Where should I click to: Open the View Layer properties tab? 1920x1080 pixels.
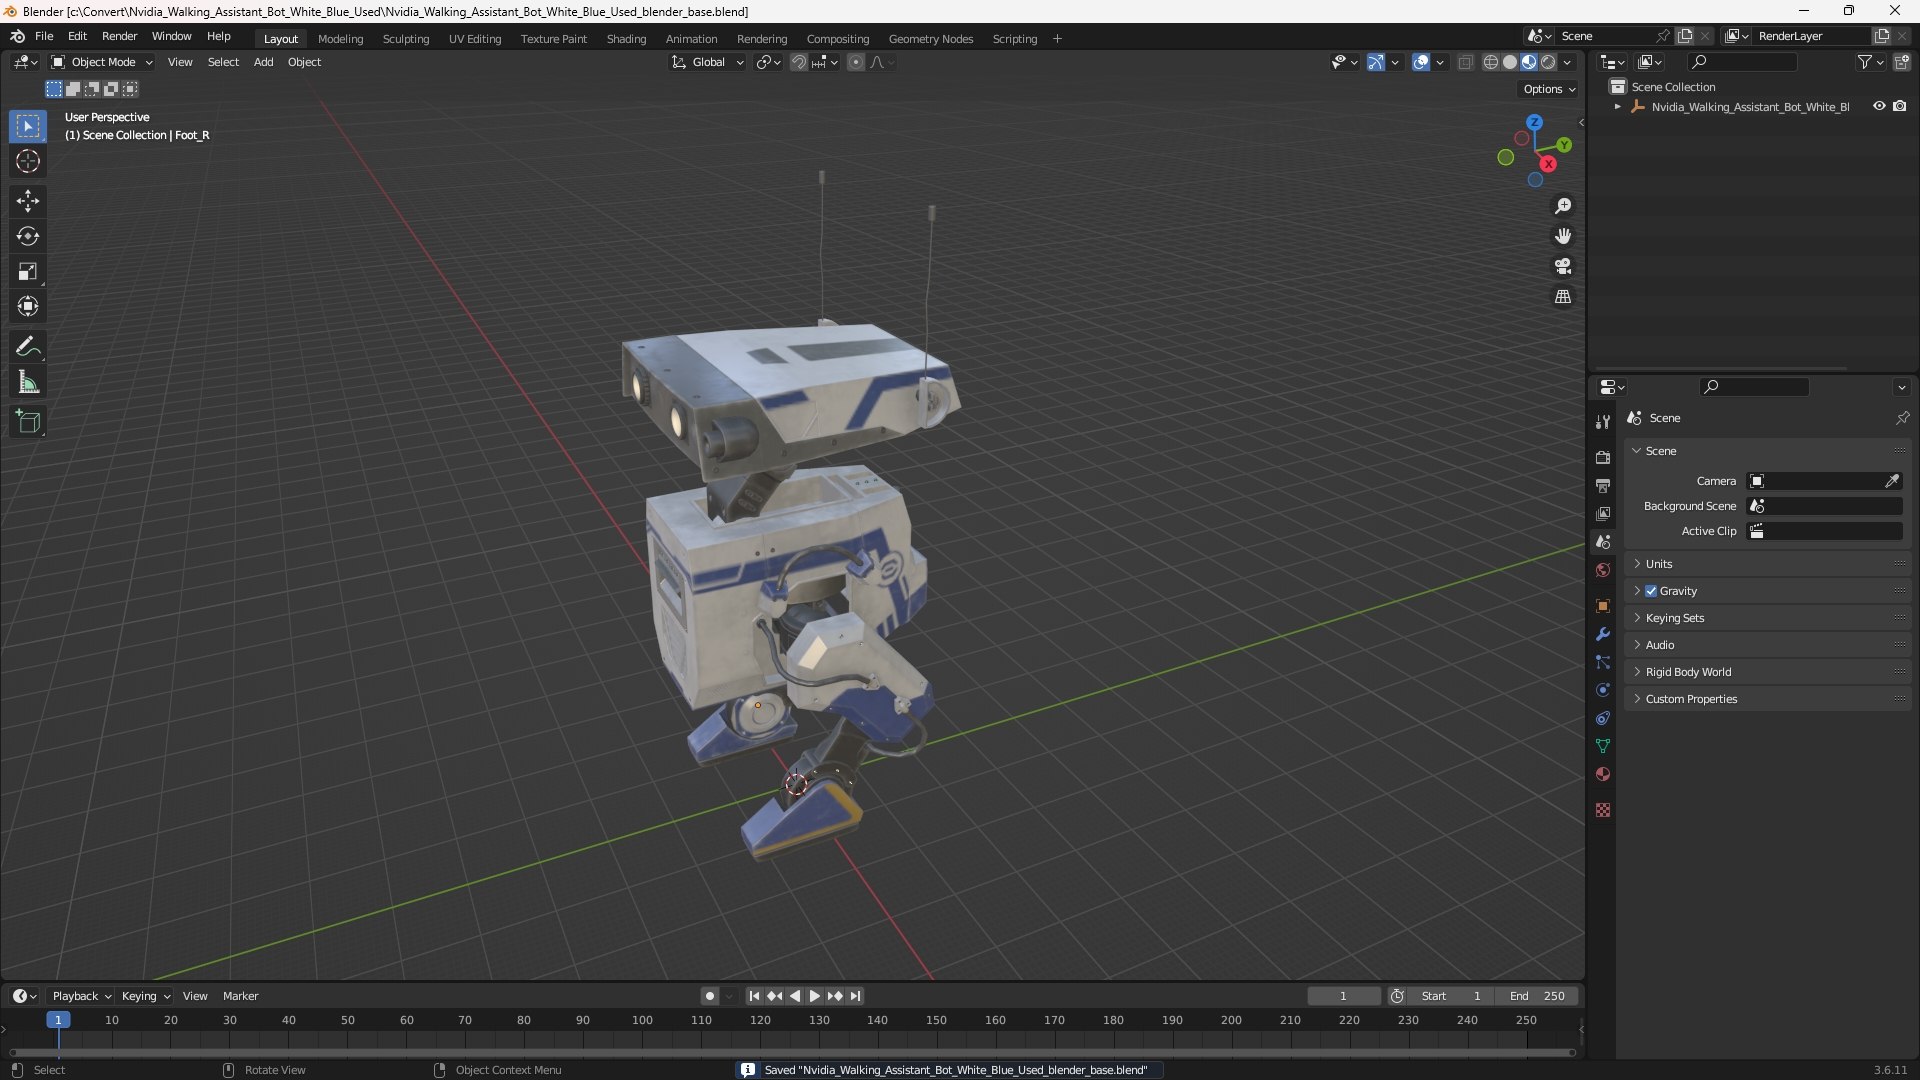point(1603,513)
